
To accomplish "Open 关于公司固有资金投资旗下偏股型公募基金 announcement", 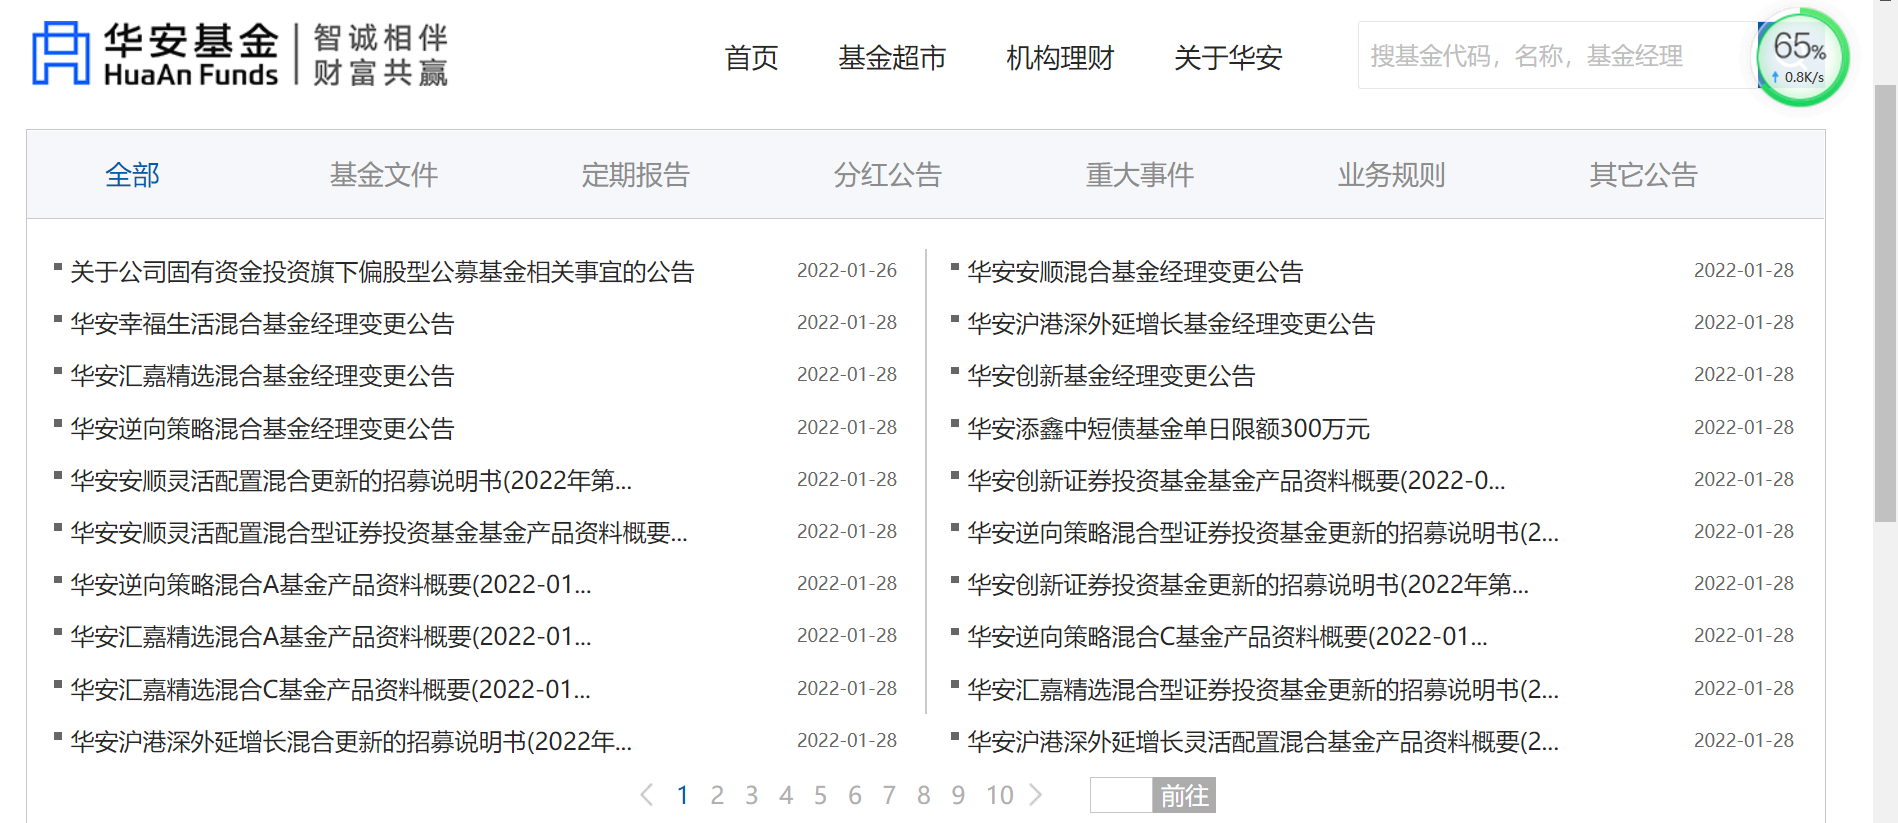I will [x=382, y=272].
